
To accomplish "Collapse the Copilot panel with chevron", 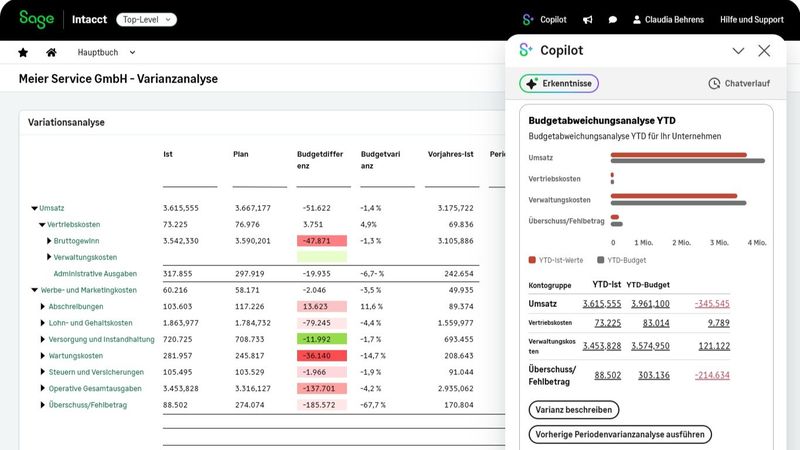I will pyautogui.click(x=738, y=51).
